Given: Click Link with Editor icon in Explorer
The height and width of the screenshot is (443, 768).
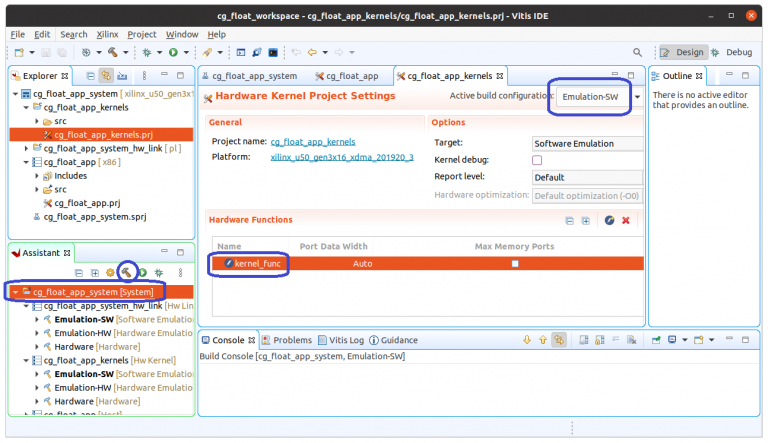Looking at the screenshot, I should coord(106,76).
